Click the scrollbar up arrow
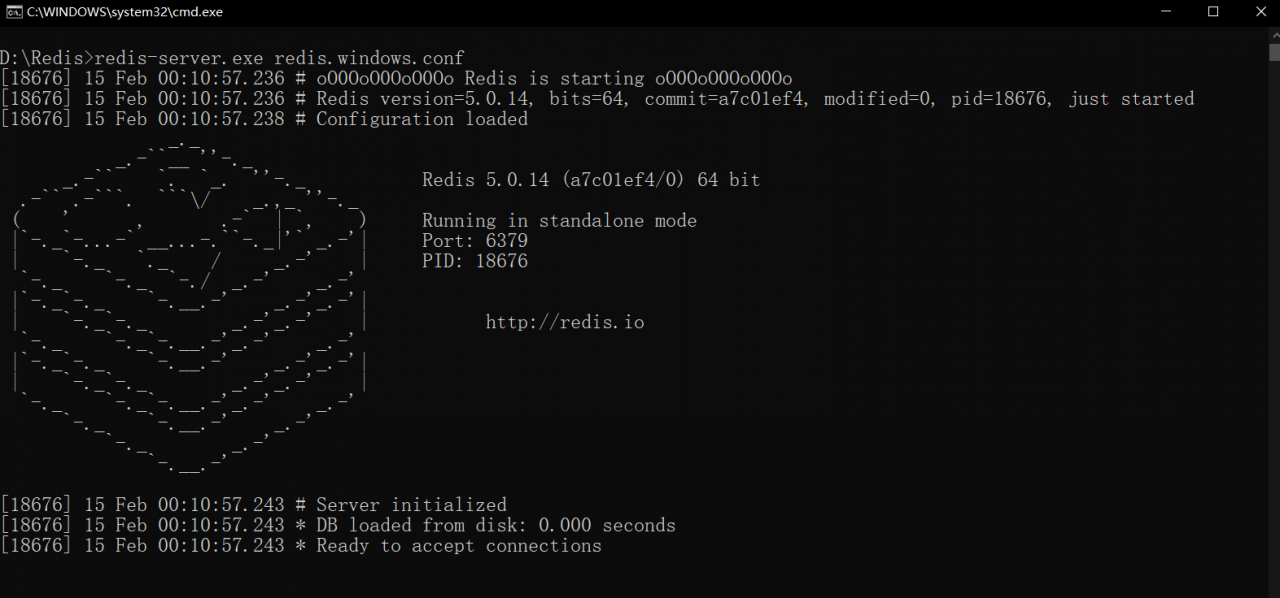 tap(1273, 35)
